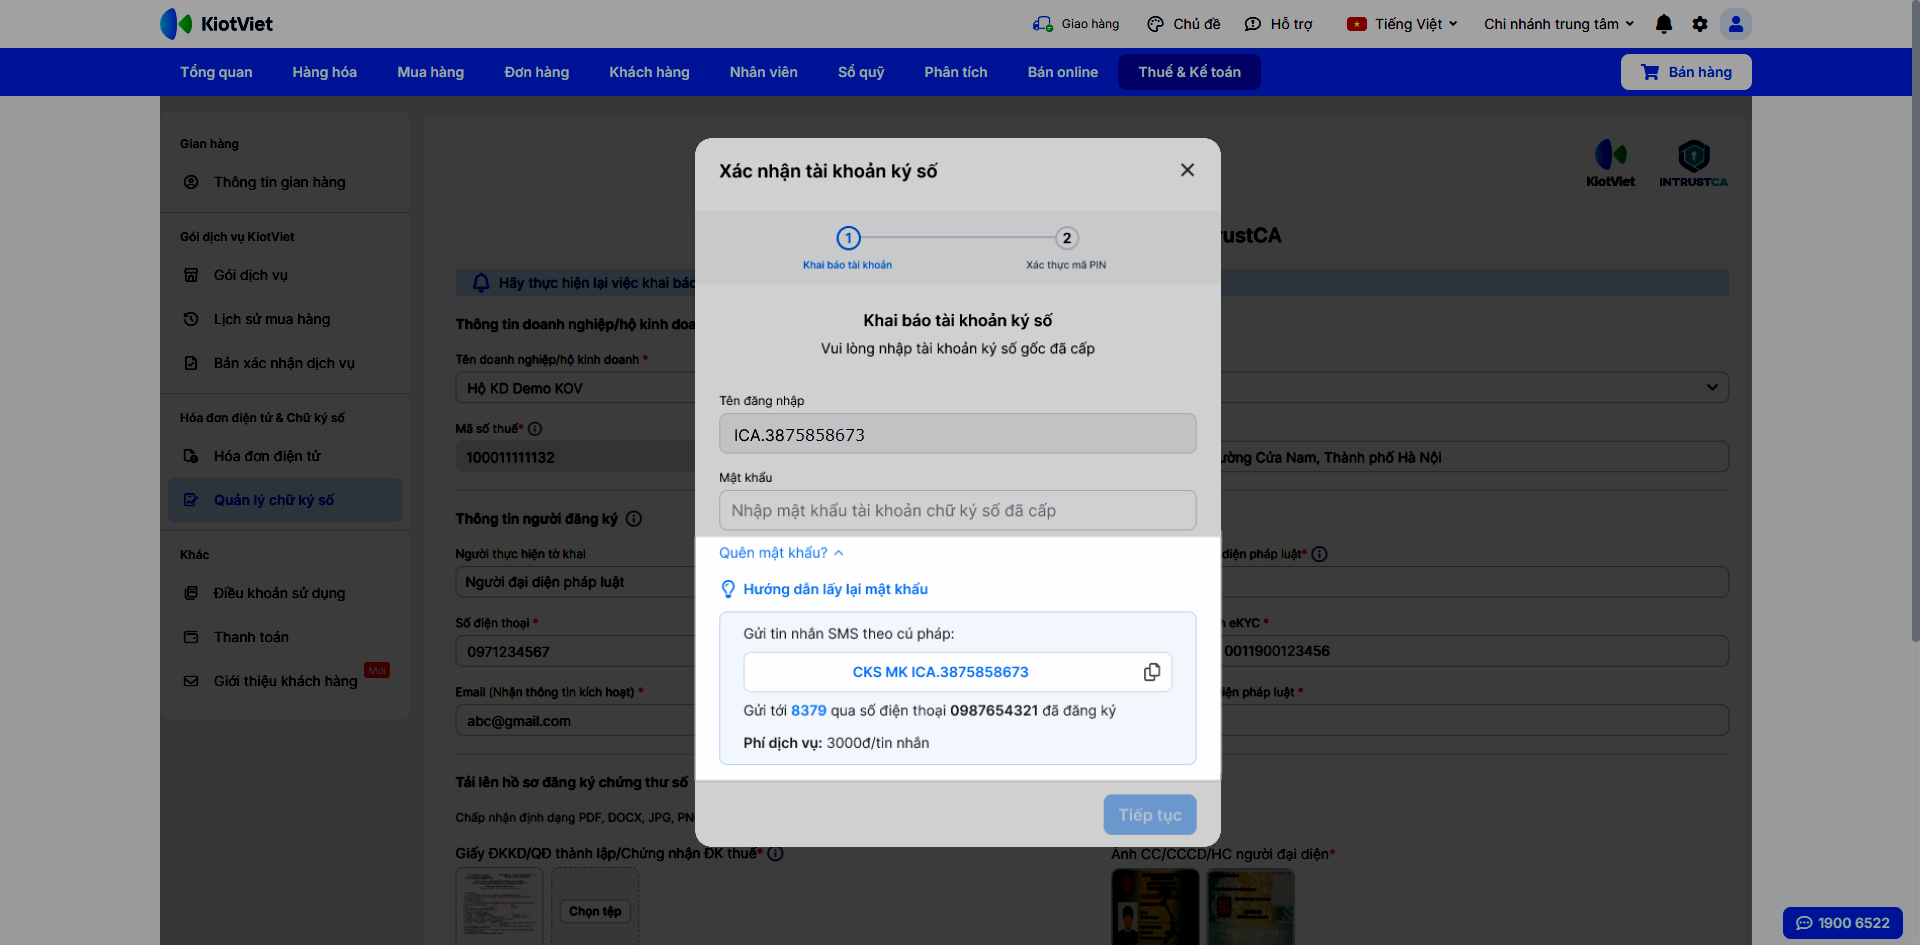
Task: Click the KiotViet logo in header
Action: coord(217,23)
